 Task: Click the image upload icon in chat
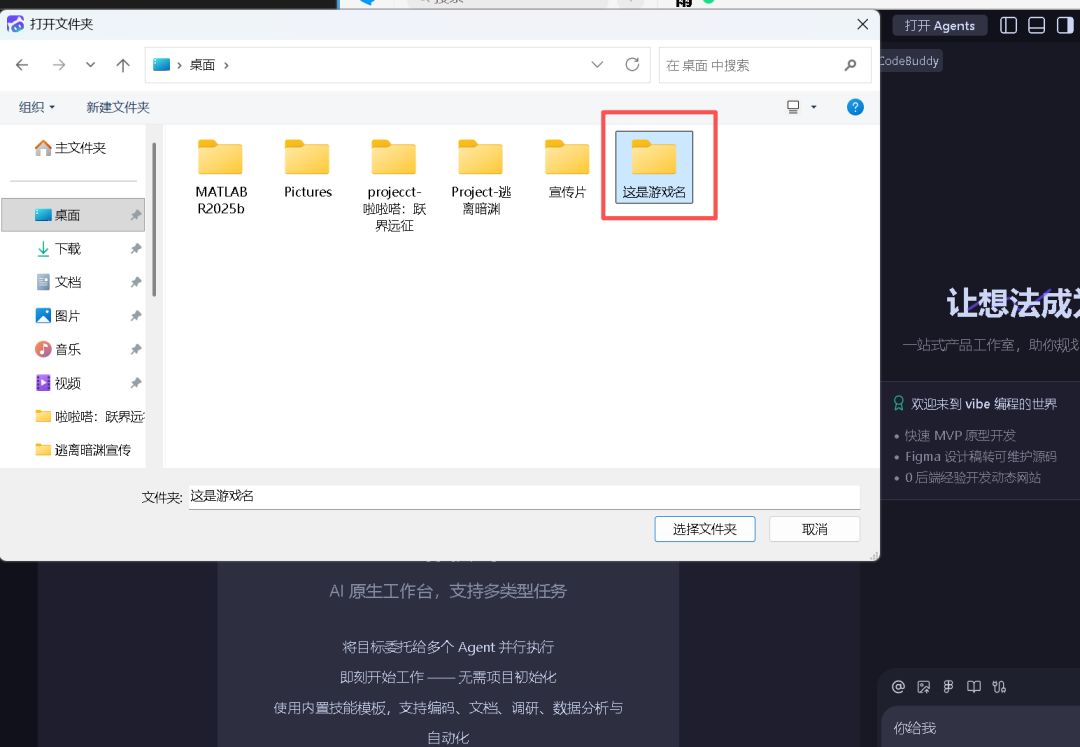(924, 686)
